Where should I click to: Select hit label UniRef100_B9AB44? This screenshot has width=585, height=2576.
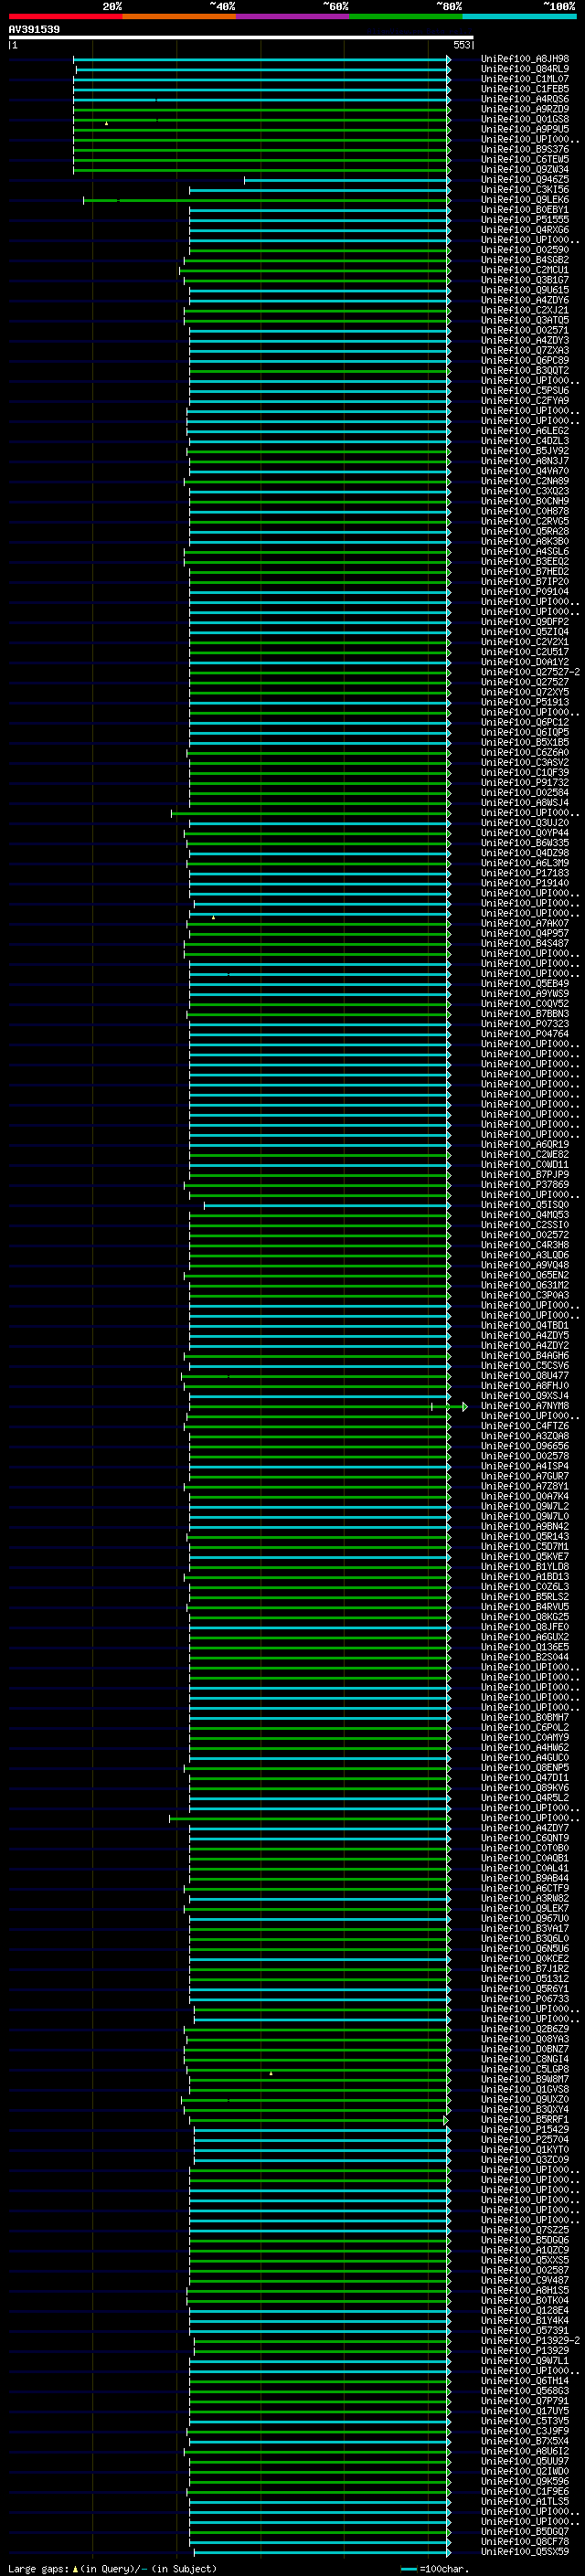click(525, 1879)
